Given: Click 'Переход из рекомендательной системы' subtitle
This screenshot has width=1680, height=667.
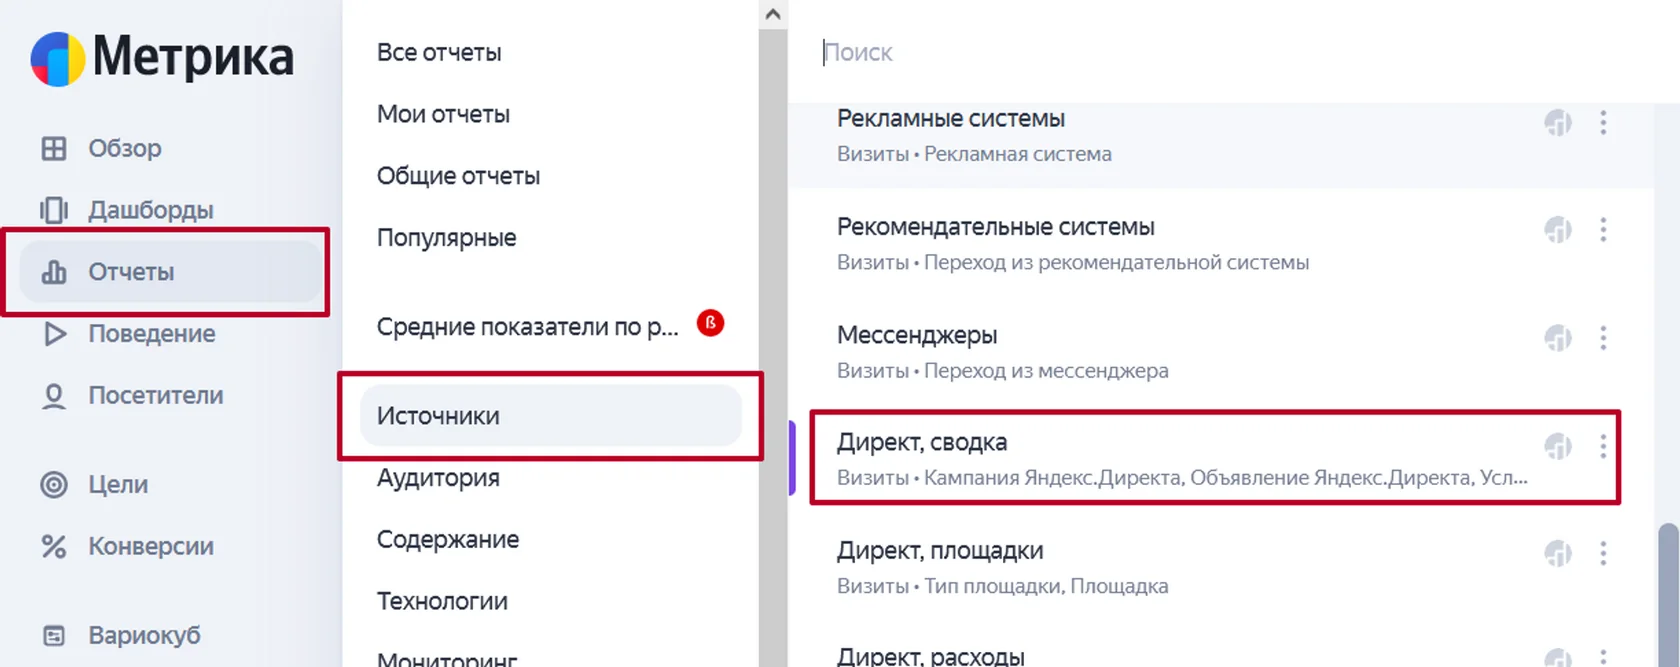Looking at the screenshot, I should click(x=1116, y=263).
